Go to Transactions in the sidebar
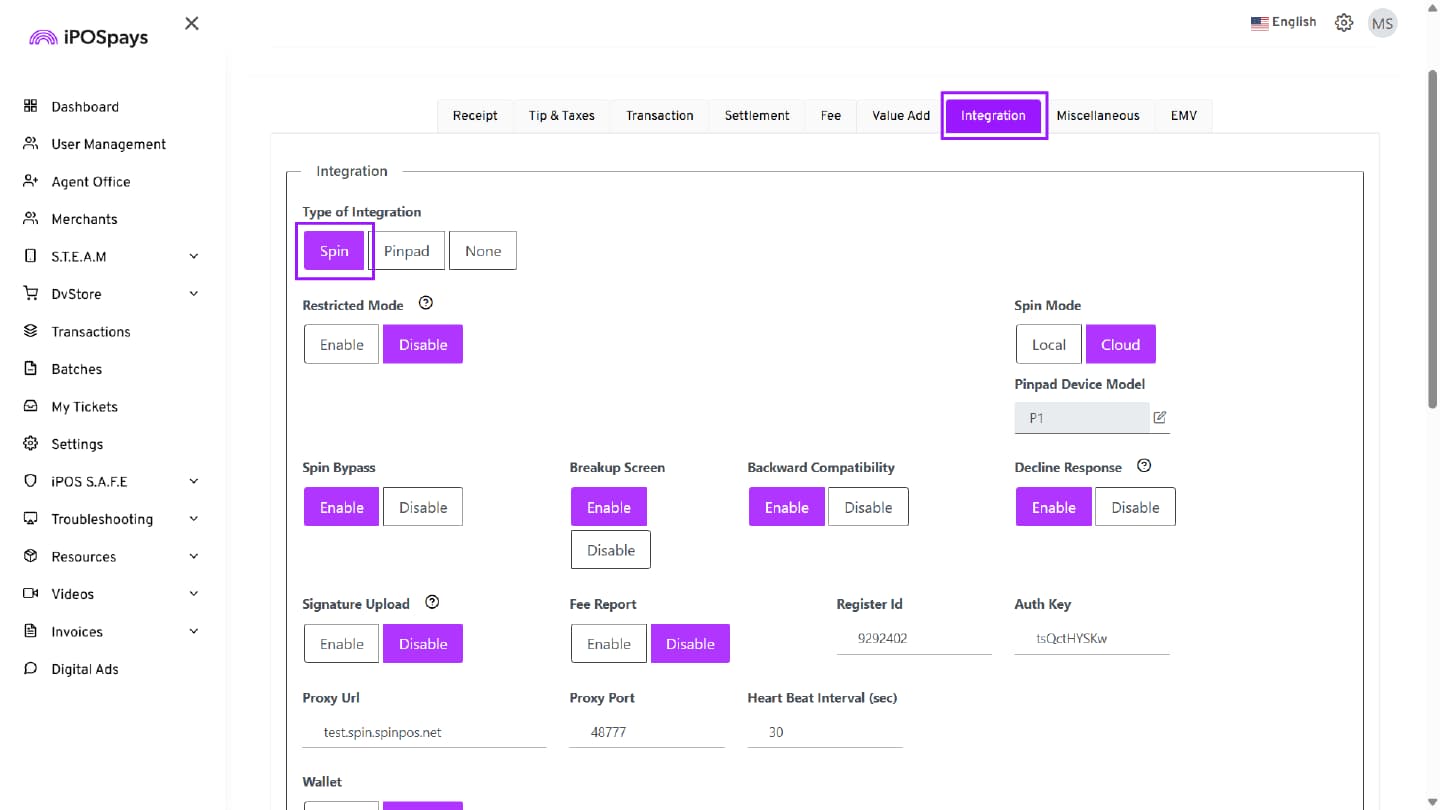 (x=91, y=332)
